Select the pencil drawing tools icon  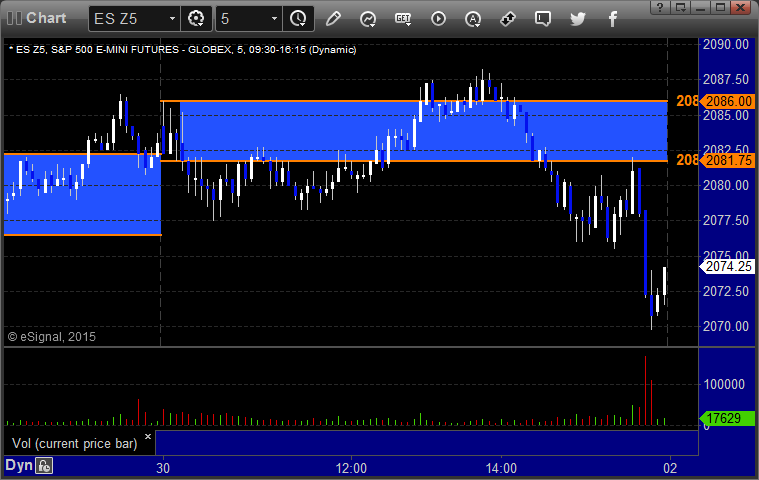pos(333,19)
